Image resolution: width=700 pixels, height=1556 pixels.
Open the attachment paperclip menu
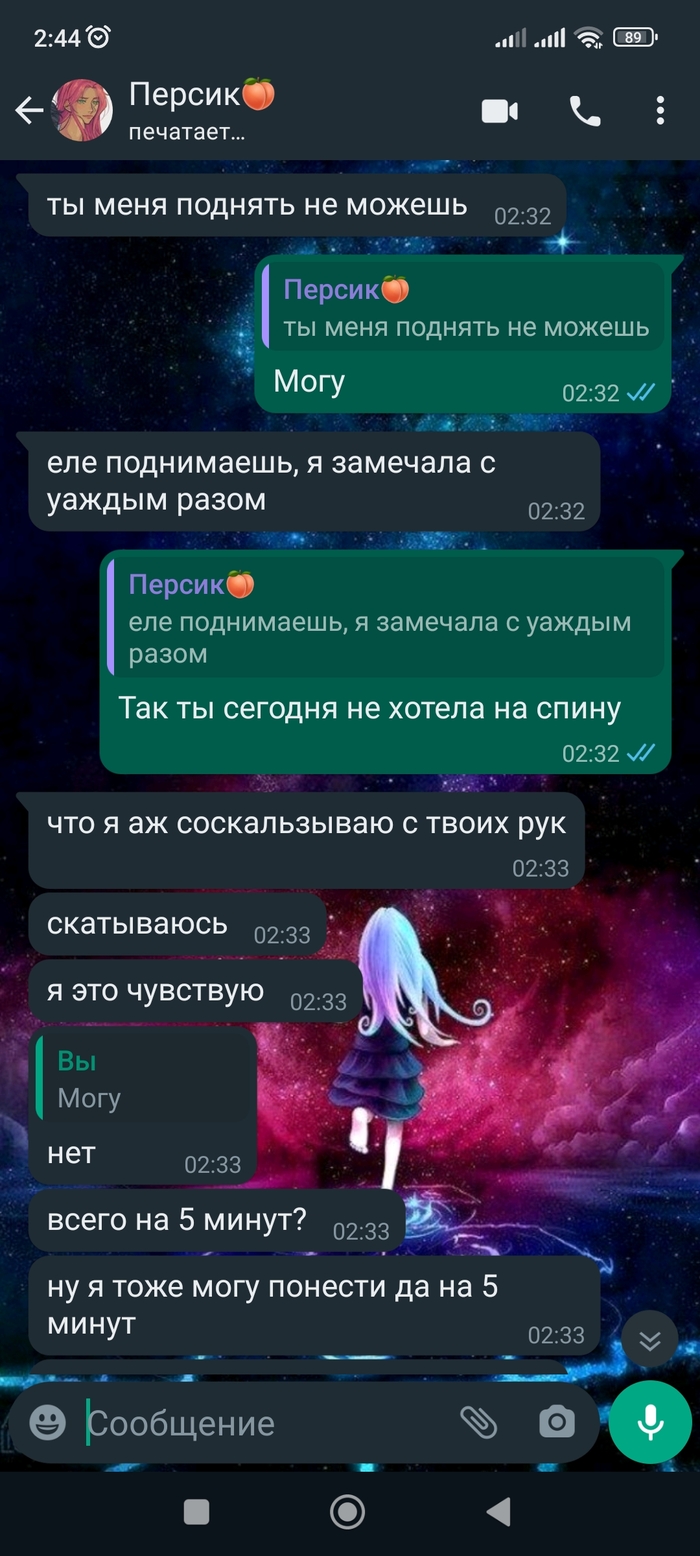click(x=478, y=1422)
